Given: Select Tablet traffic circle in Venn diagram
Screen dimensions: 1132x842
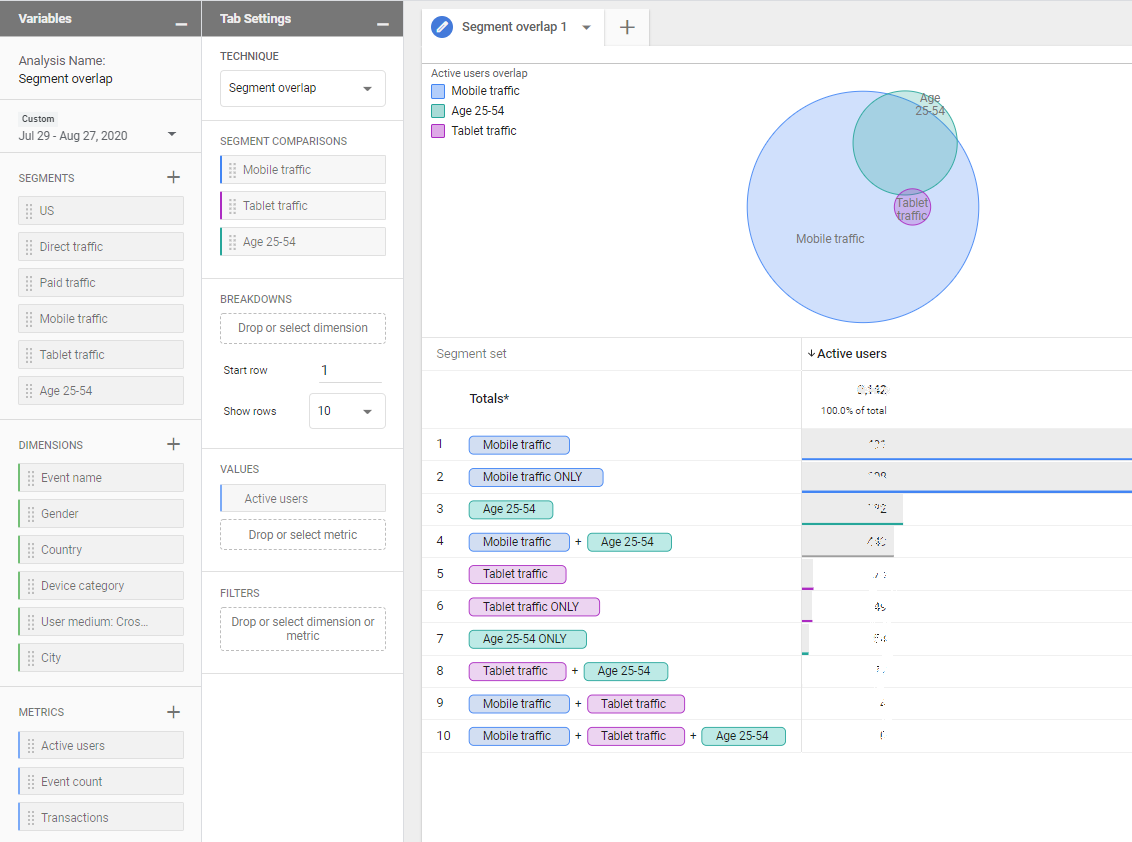Looking at the screenshot, I should [x=912, y=207].
